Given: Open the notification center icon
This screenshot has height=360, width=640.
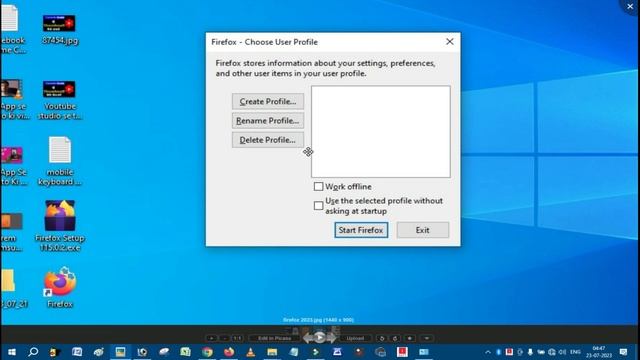Looking at the screenshot, I should [x=623, y=352].
